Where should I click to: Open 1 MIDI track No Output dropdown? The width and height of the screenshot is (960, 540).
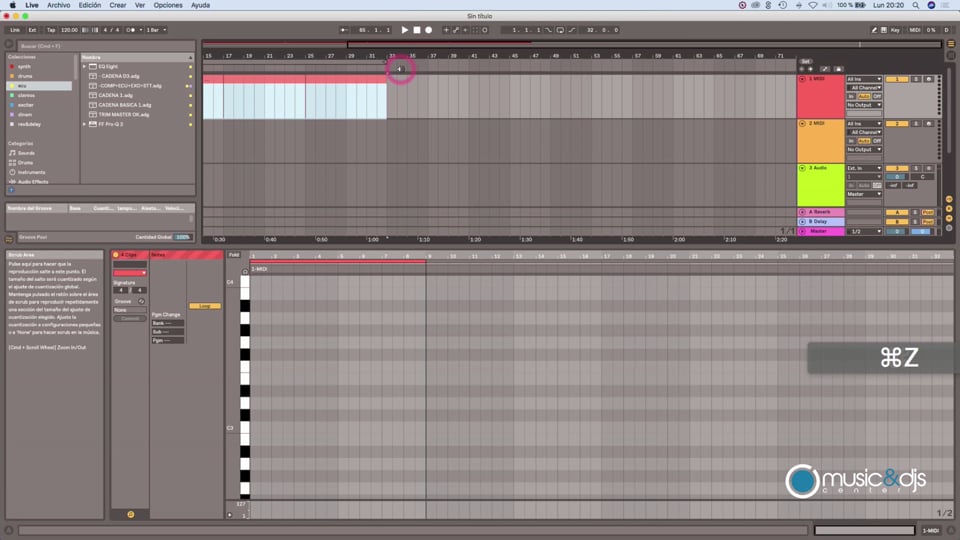(x=864, y=105)
